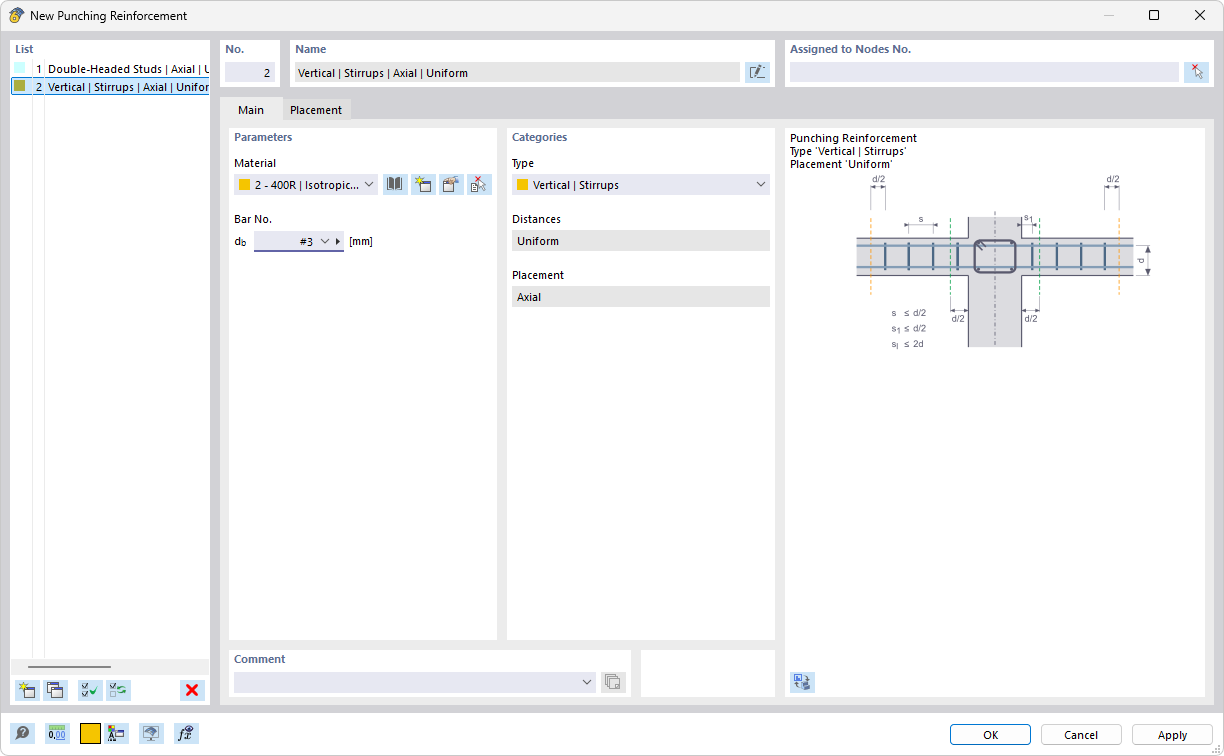Click the copy list item icon
Image resolution: width=1224 pixels, height=756 pixels.
[x=55, y=690]
